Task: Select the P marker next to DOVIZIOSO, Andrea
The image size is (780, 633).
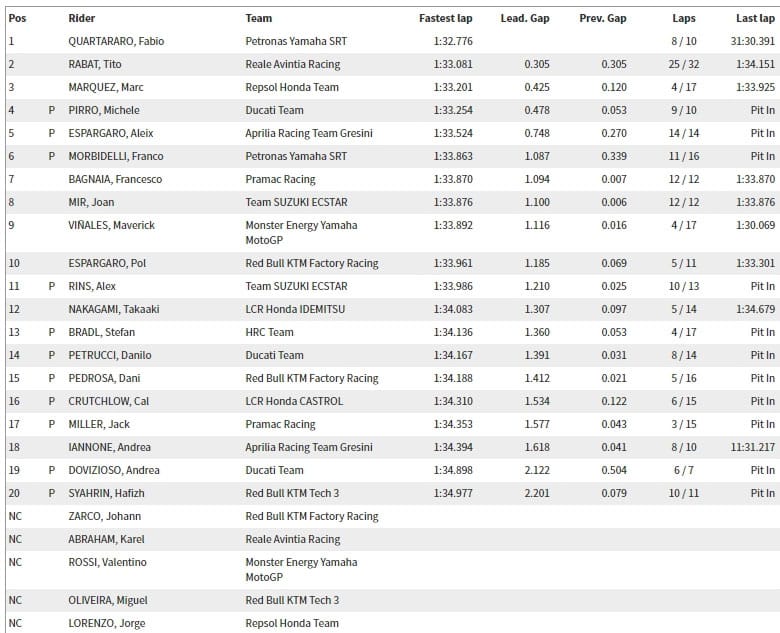Action: (51, 470)
